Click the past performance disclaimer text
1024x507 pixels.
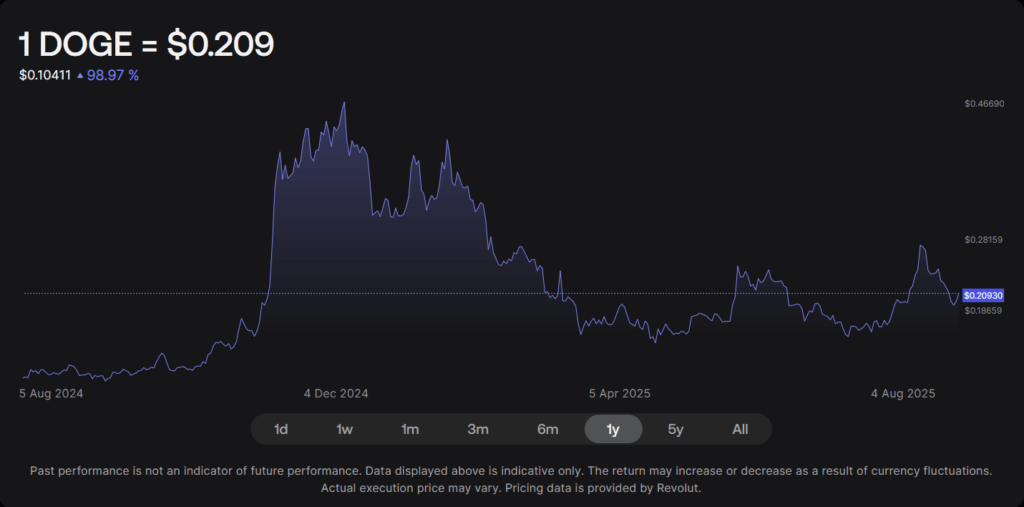point(511,479)
